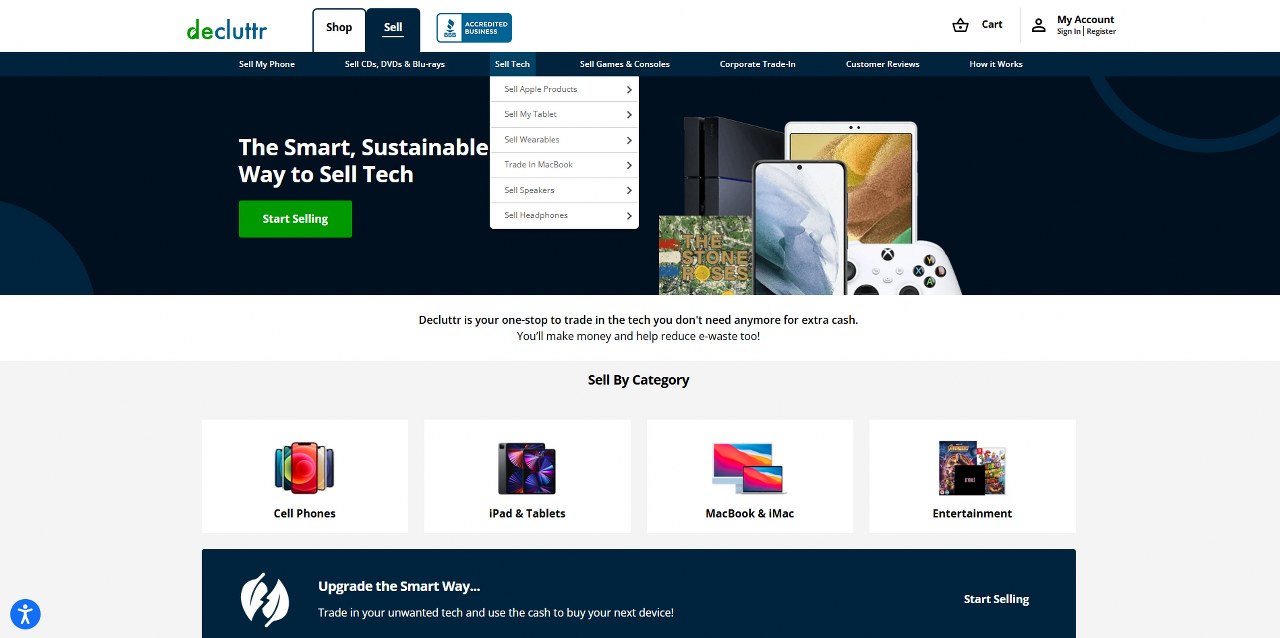This screenshot has width=1280, height=638.
Task: Open the shopping cart icon
Action: 961,25
